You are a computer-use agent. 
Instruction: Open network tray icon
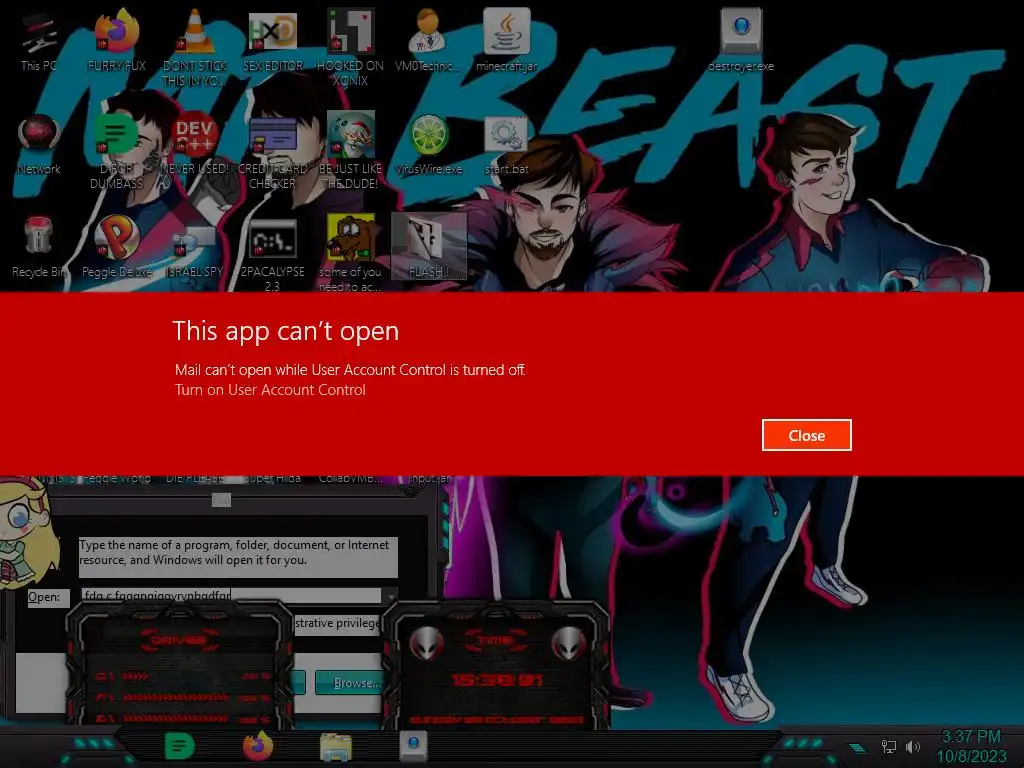888,746
